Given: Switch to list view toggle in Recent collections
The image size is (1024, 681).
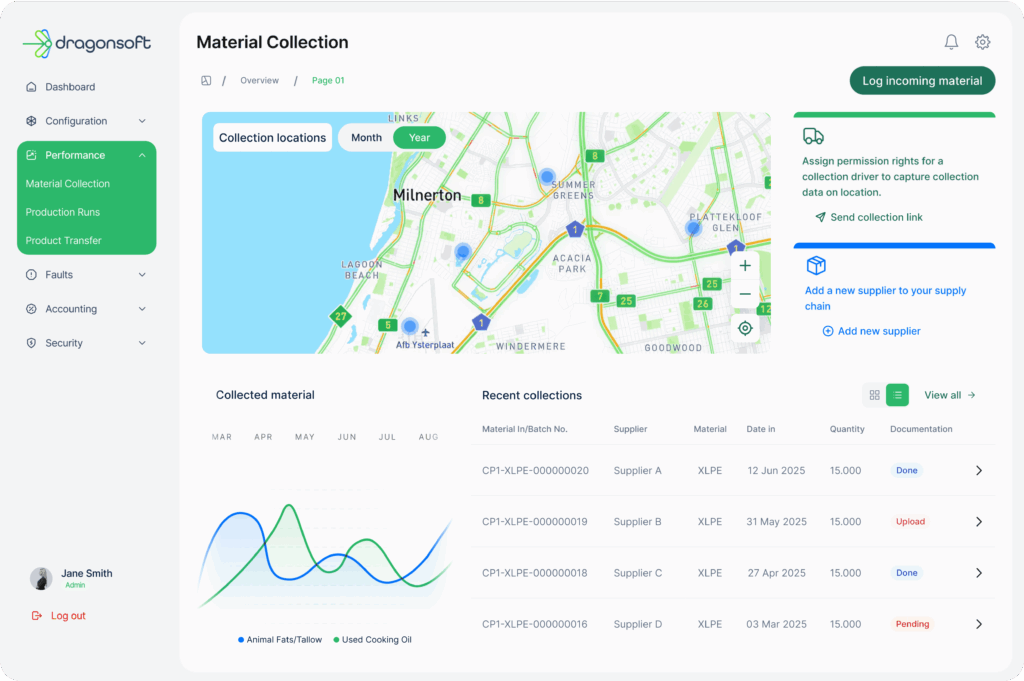Looking at the screenshot, I should pyautogui.click(x=897, y=395).
